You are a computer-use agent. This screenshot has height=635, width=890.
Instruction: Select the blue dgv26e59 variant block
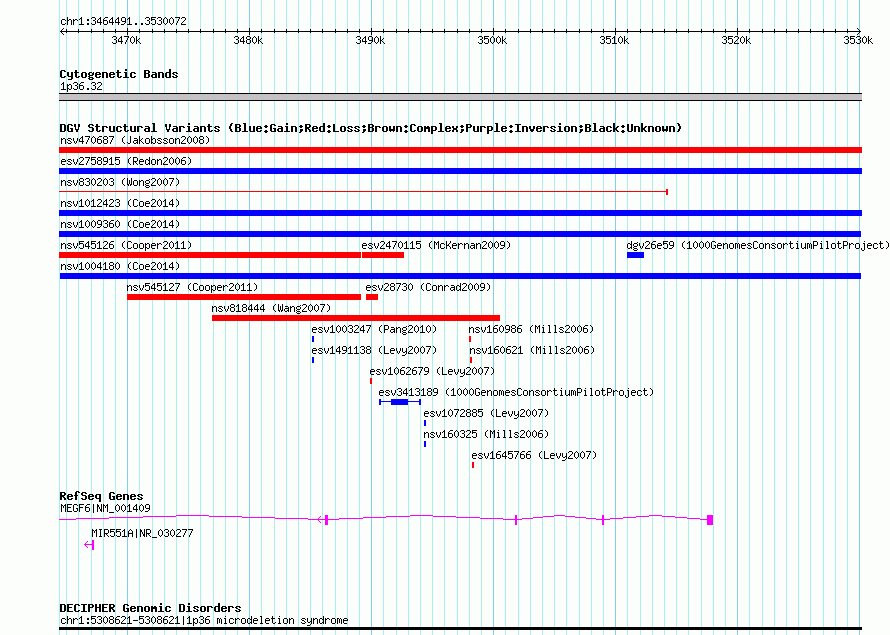(635, 255)
